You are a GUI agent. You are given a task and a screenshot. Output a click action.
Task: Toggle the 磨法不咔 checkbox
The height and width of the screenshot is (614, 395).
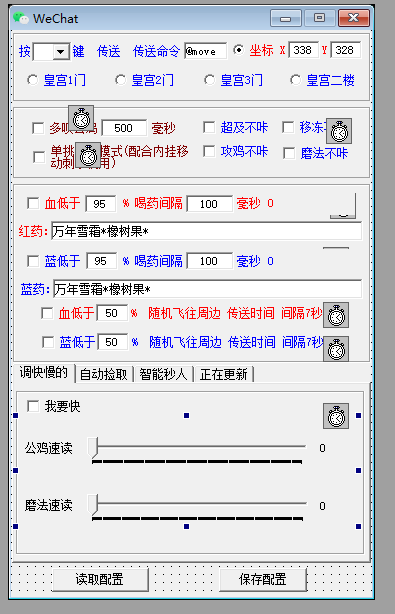[289, 153]
